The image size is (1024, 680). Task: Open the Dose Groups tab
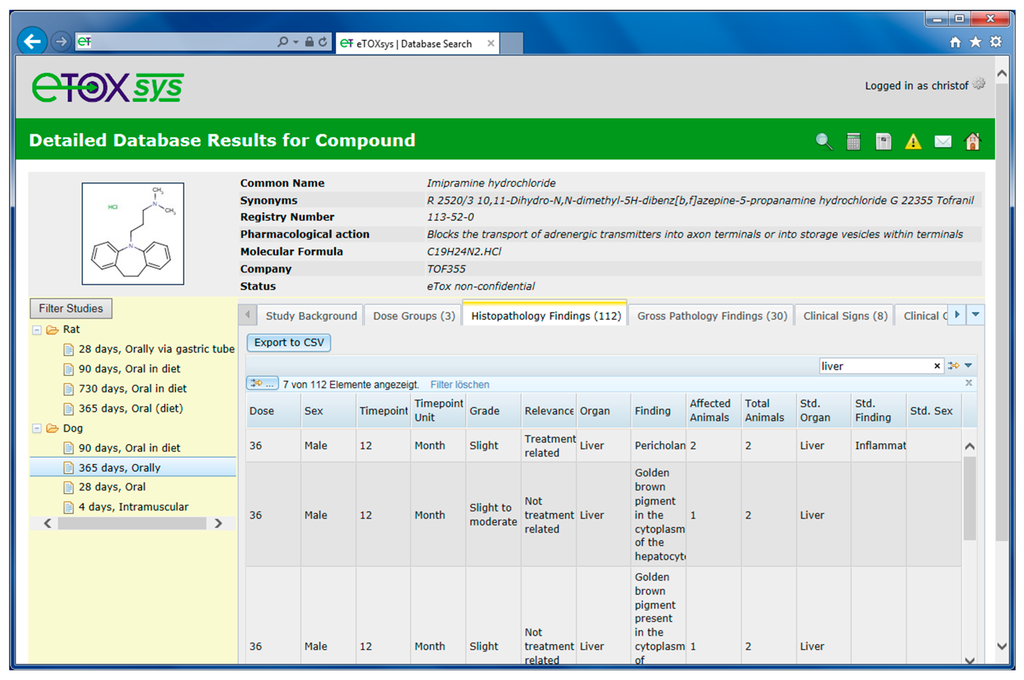[x=414, y=316]
